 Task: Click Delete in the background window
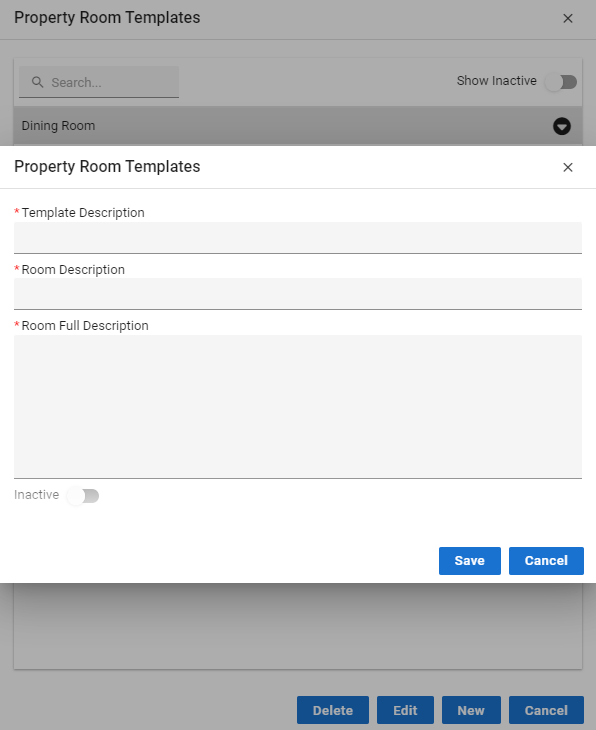(x=333, y=710)
